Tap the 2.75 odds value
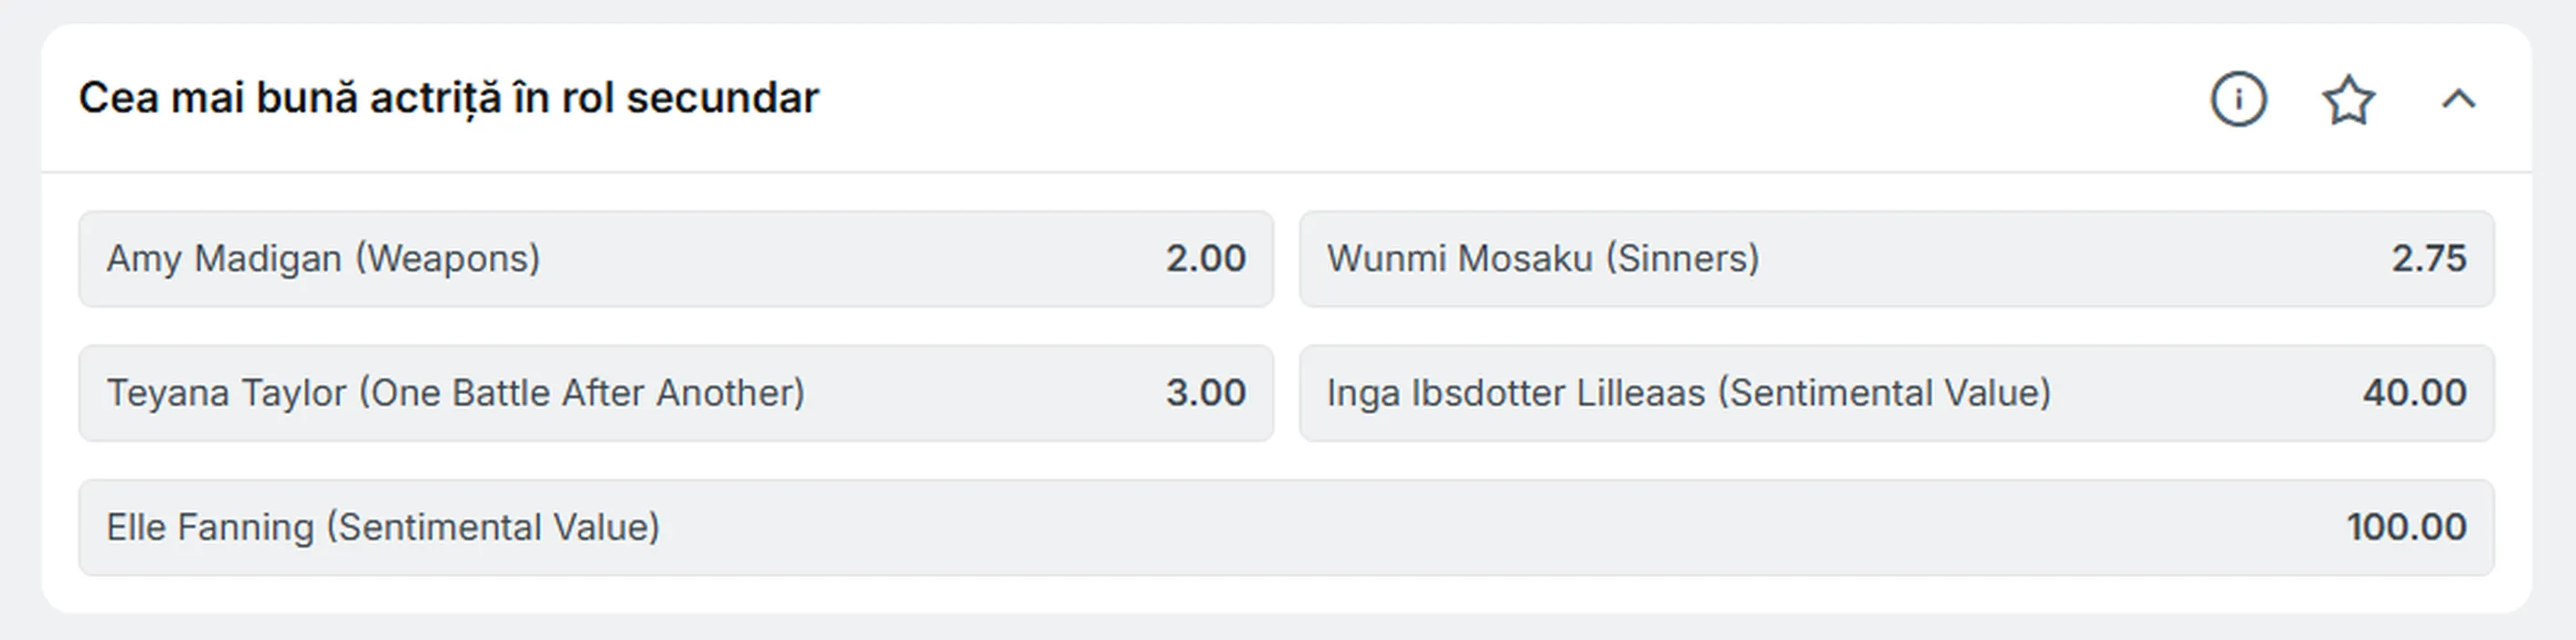Image resolution: width=2576 pixels, height=640 pixels. tap(2428, 259)
